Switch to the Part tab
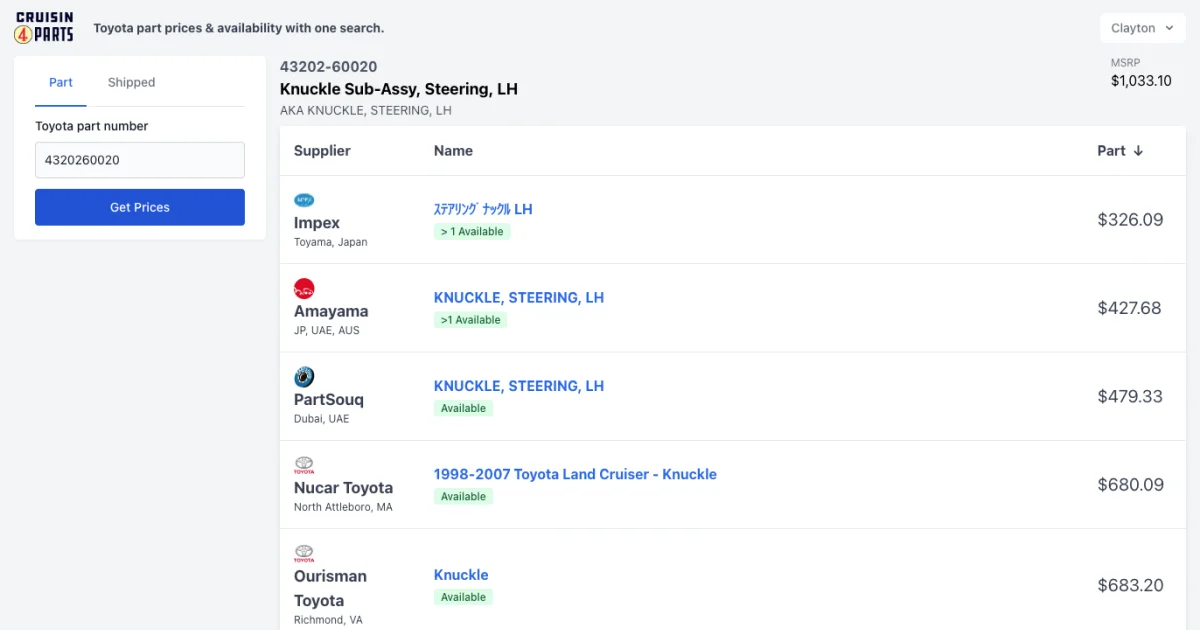This screenshot has height=630, width=1200. (x=61, y=82)
